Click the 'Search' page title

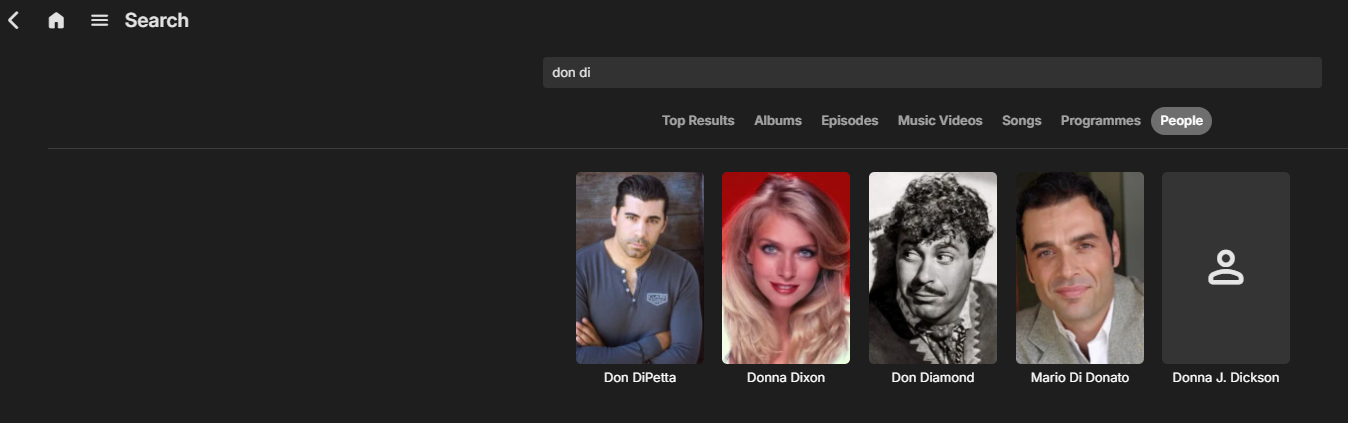click(157, 20)
